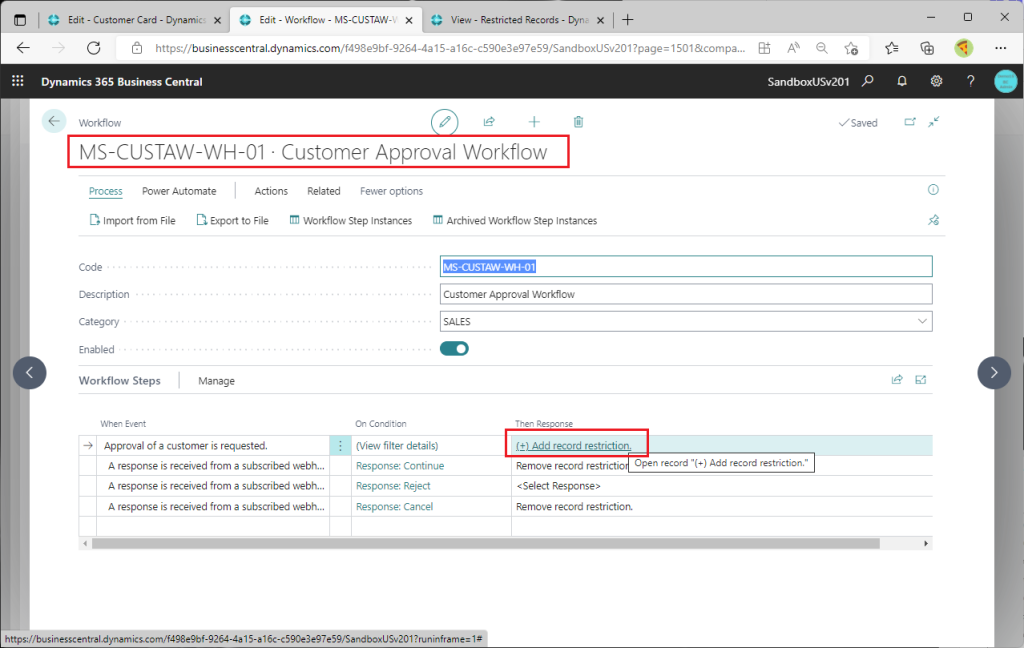1024x648 pixels.
Task: Click Export to File
Action: (232, 221)
